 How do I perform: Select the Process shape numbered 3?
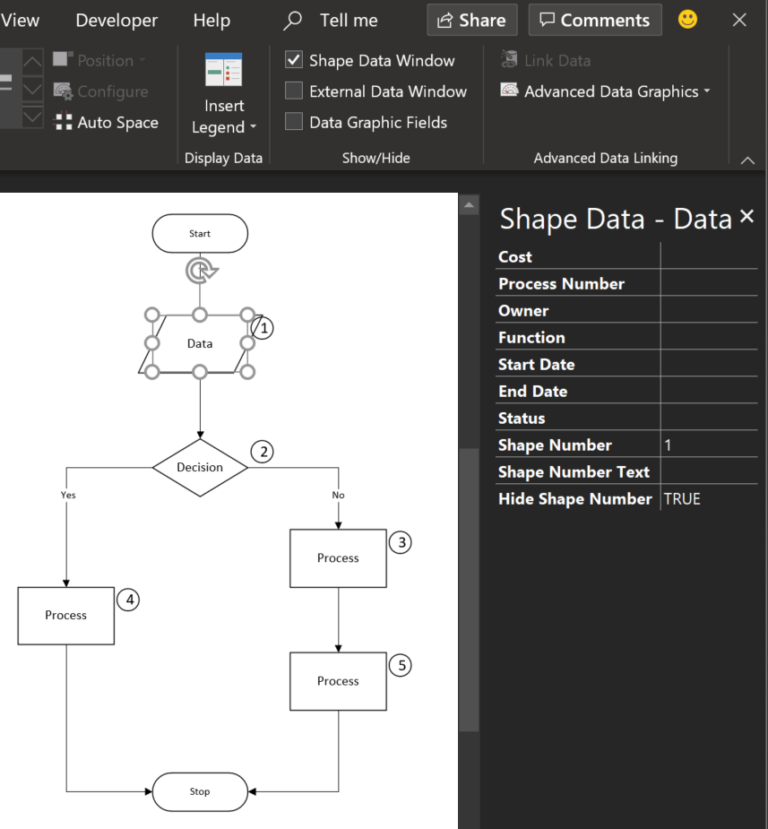click(x=338, y=558)
